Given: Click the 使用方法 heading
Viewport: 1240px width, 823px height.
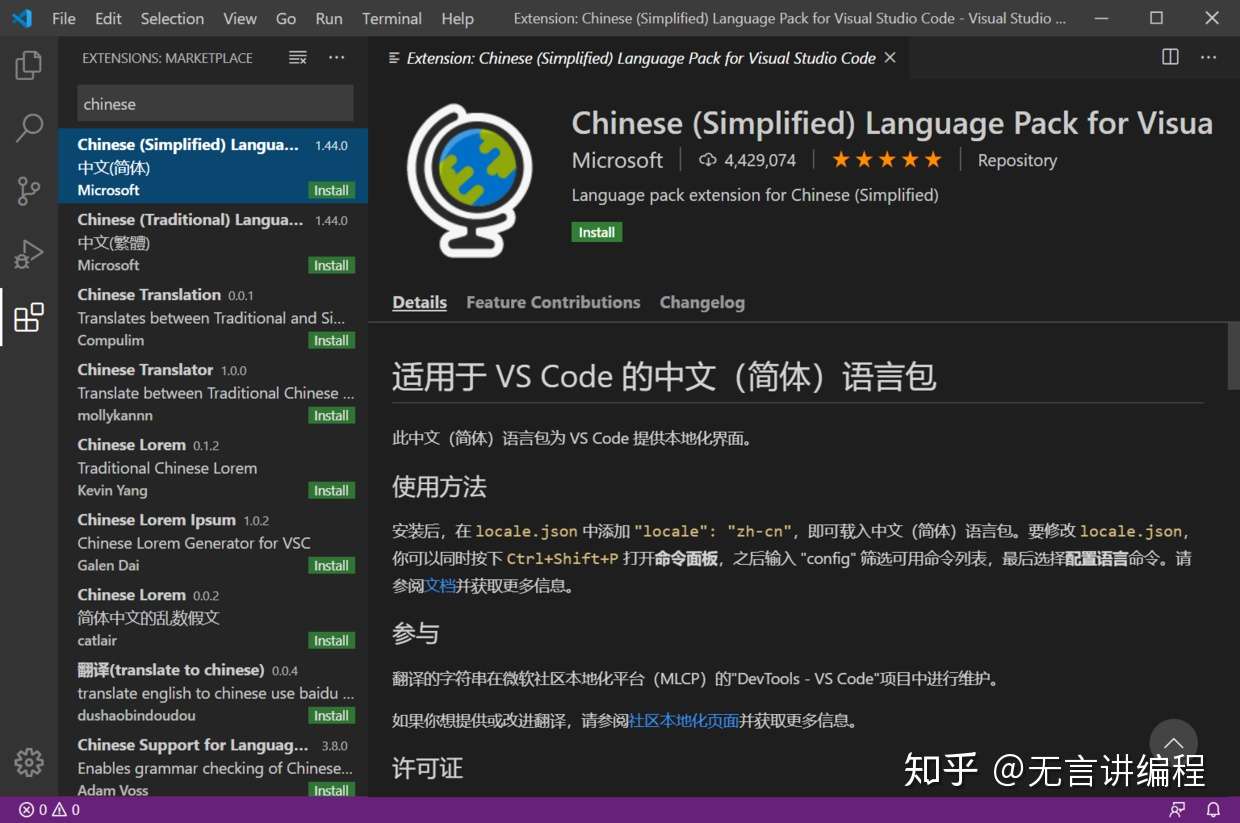Looking at the screenshot, I should point(439,487).
